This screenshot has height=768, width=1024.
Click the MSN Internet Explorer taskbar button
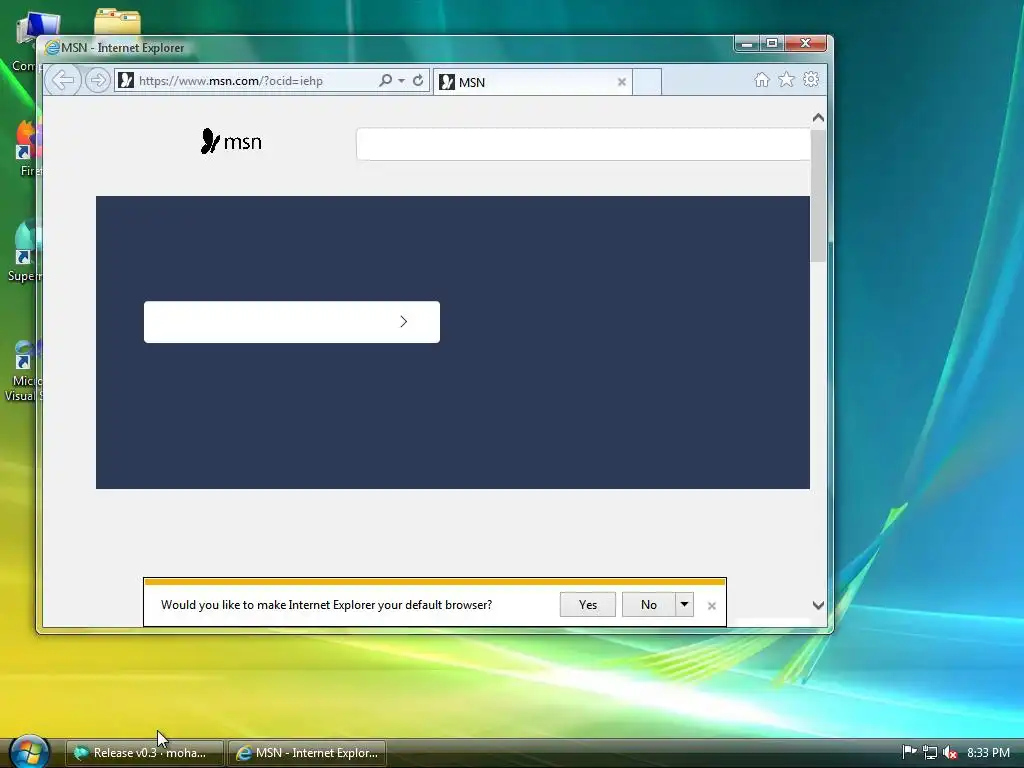click(x=307, y=753)
